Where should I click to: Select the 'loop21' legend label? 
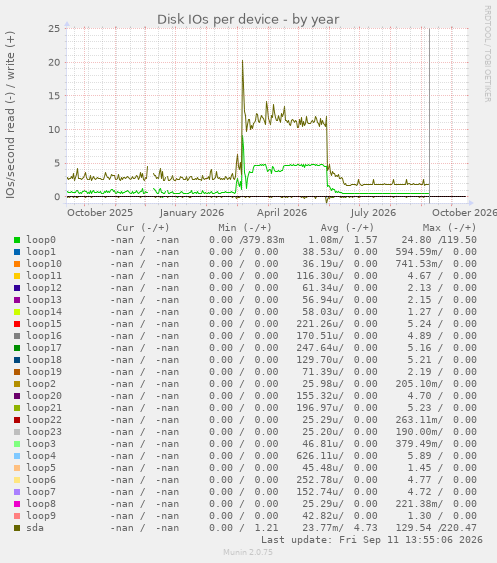[44, 408]
